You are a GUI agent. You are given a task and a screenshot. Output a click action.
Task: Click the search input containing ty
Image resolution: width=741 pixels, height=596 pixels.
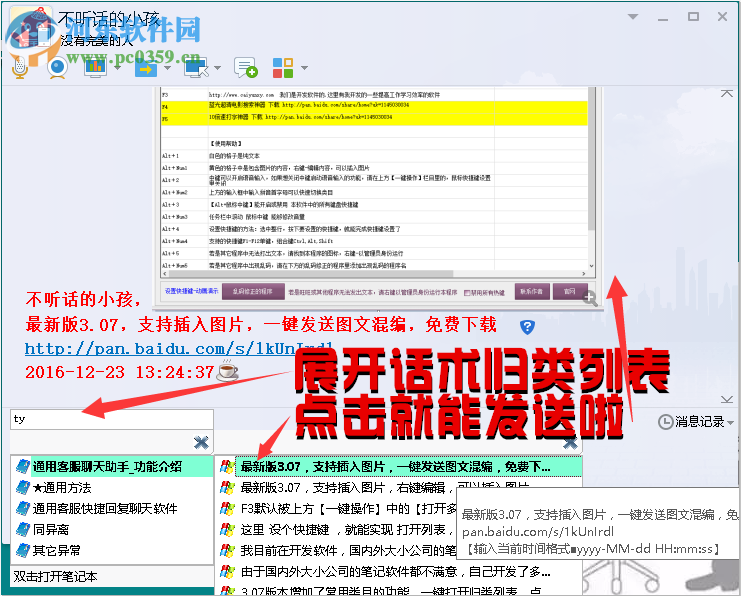pos(112,419)
